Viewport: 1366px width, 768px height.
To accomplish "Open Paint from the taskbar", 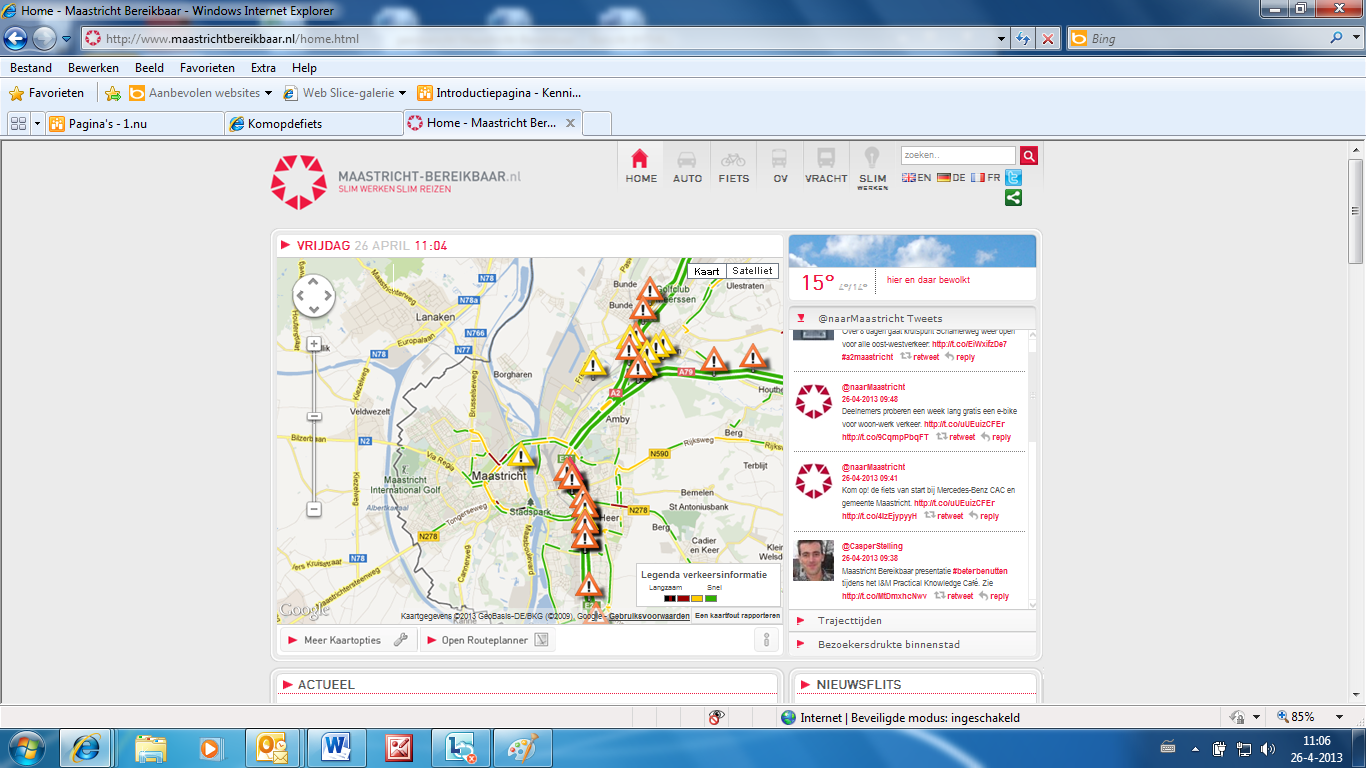I will point(522,748).
